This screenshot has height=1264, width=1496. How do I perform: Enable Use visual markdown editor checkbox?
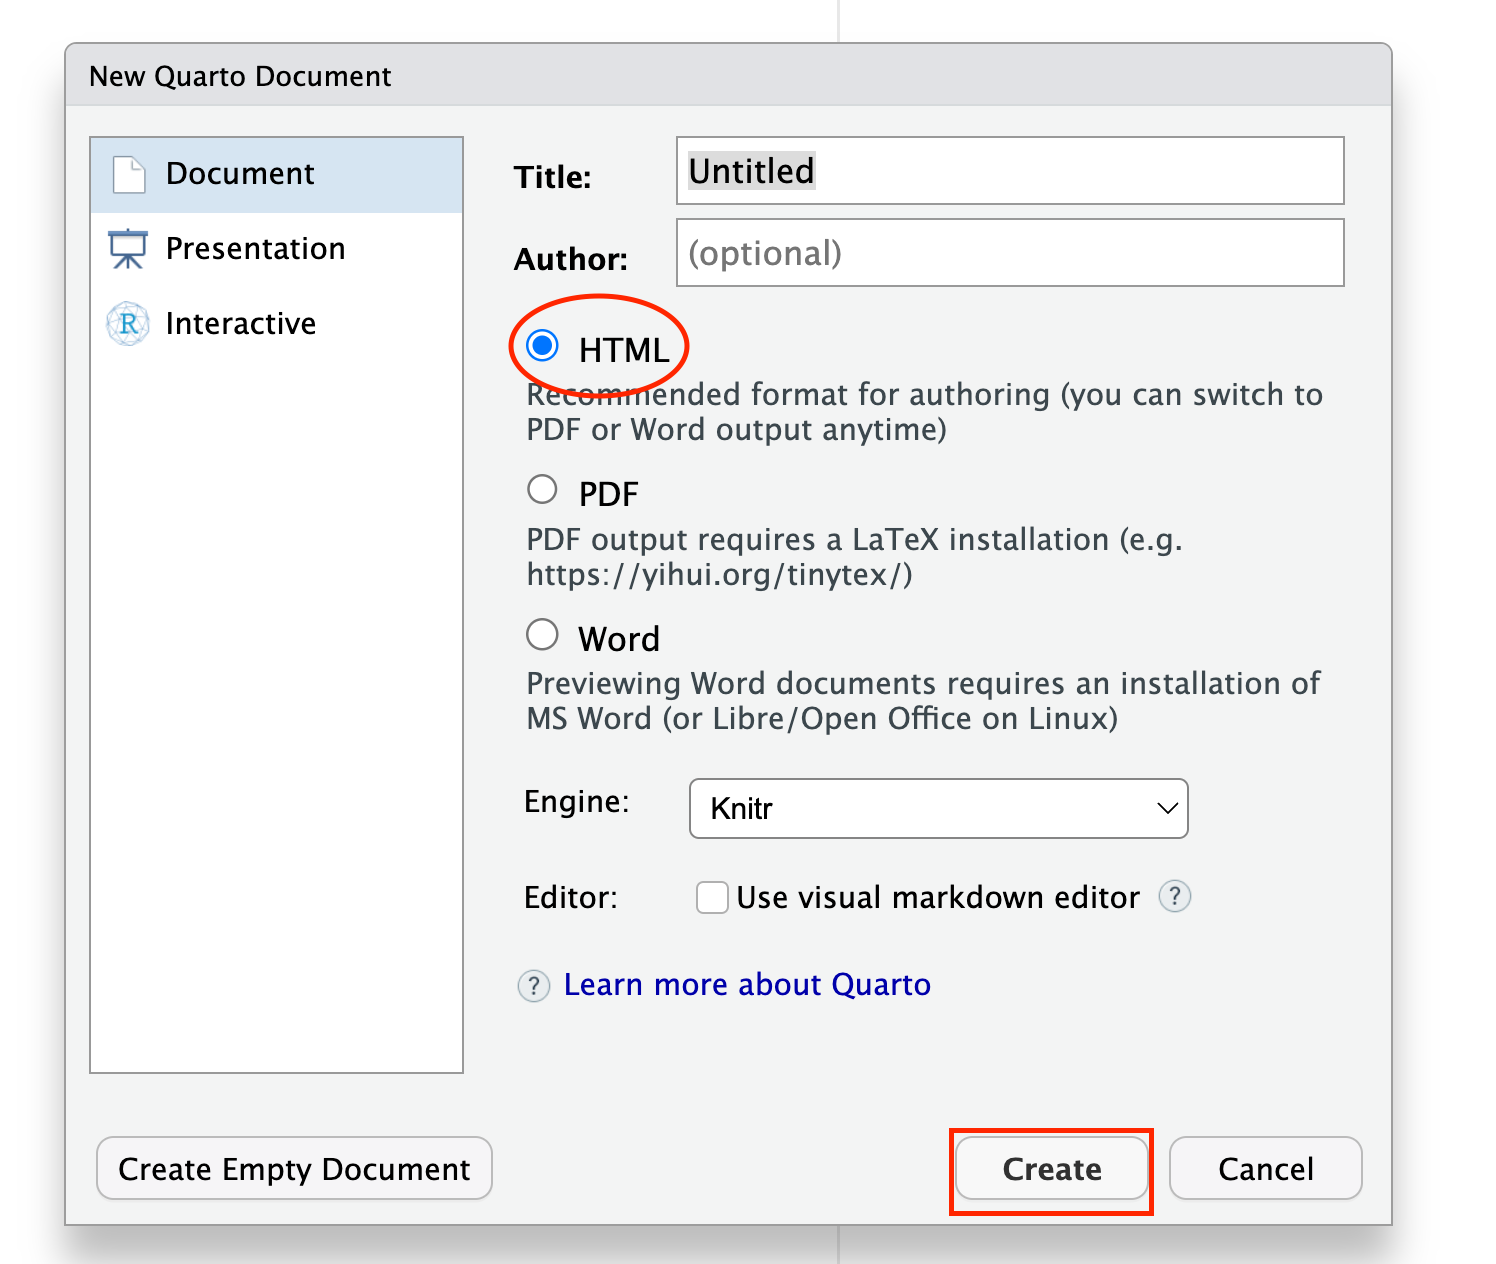712,897
